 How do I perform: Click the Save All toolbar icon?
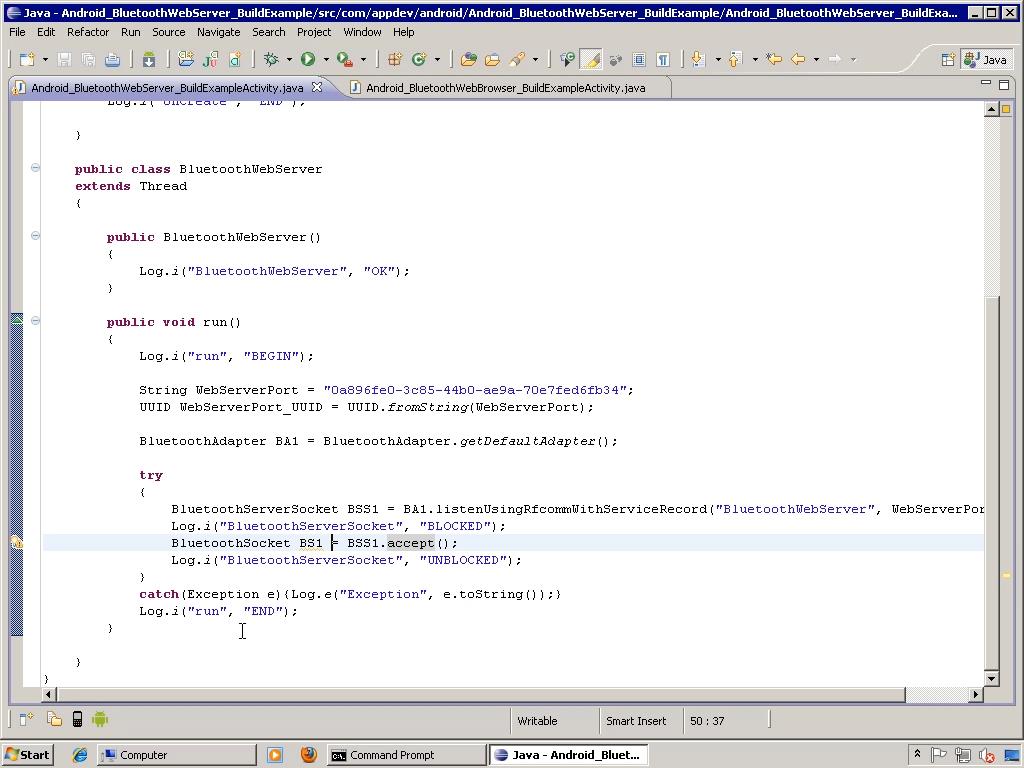88,59
